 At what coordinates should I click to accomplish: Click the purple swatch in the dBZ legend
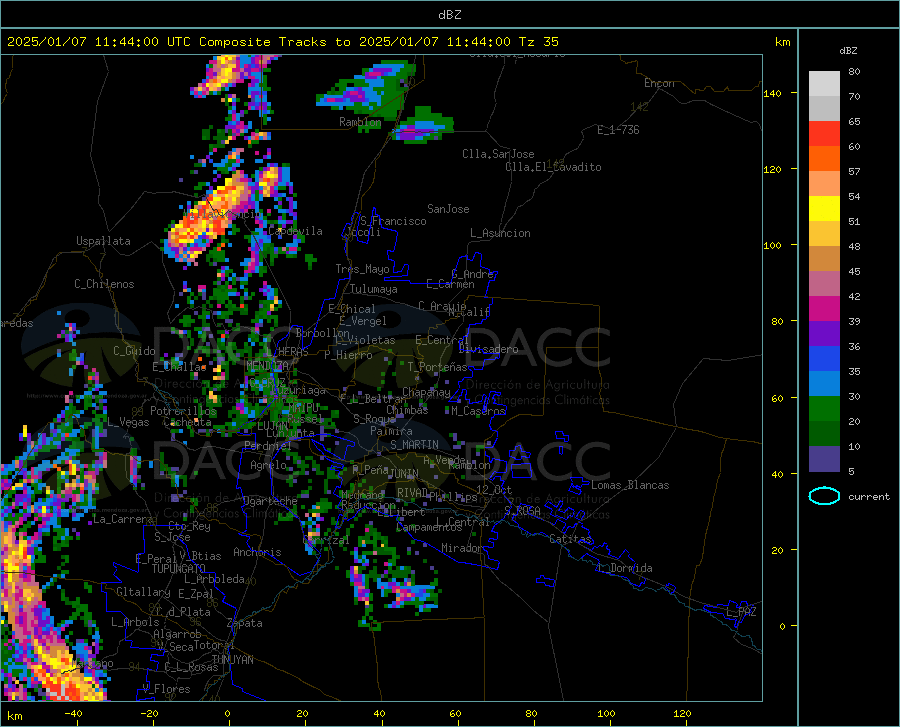(x=824, y=333)
